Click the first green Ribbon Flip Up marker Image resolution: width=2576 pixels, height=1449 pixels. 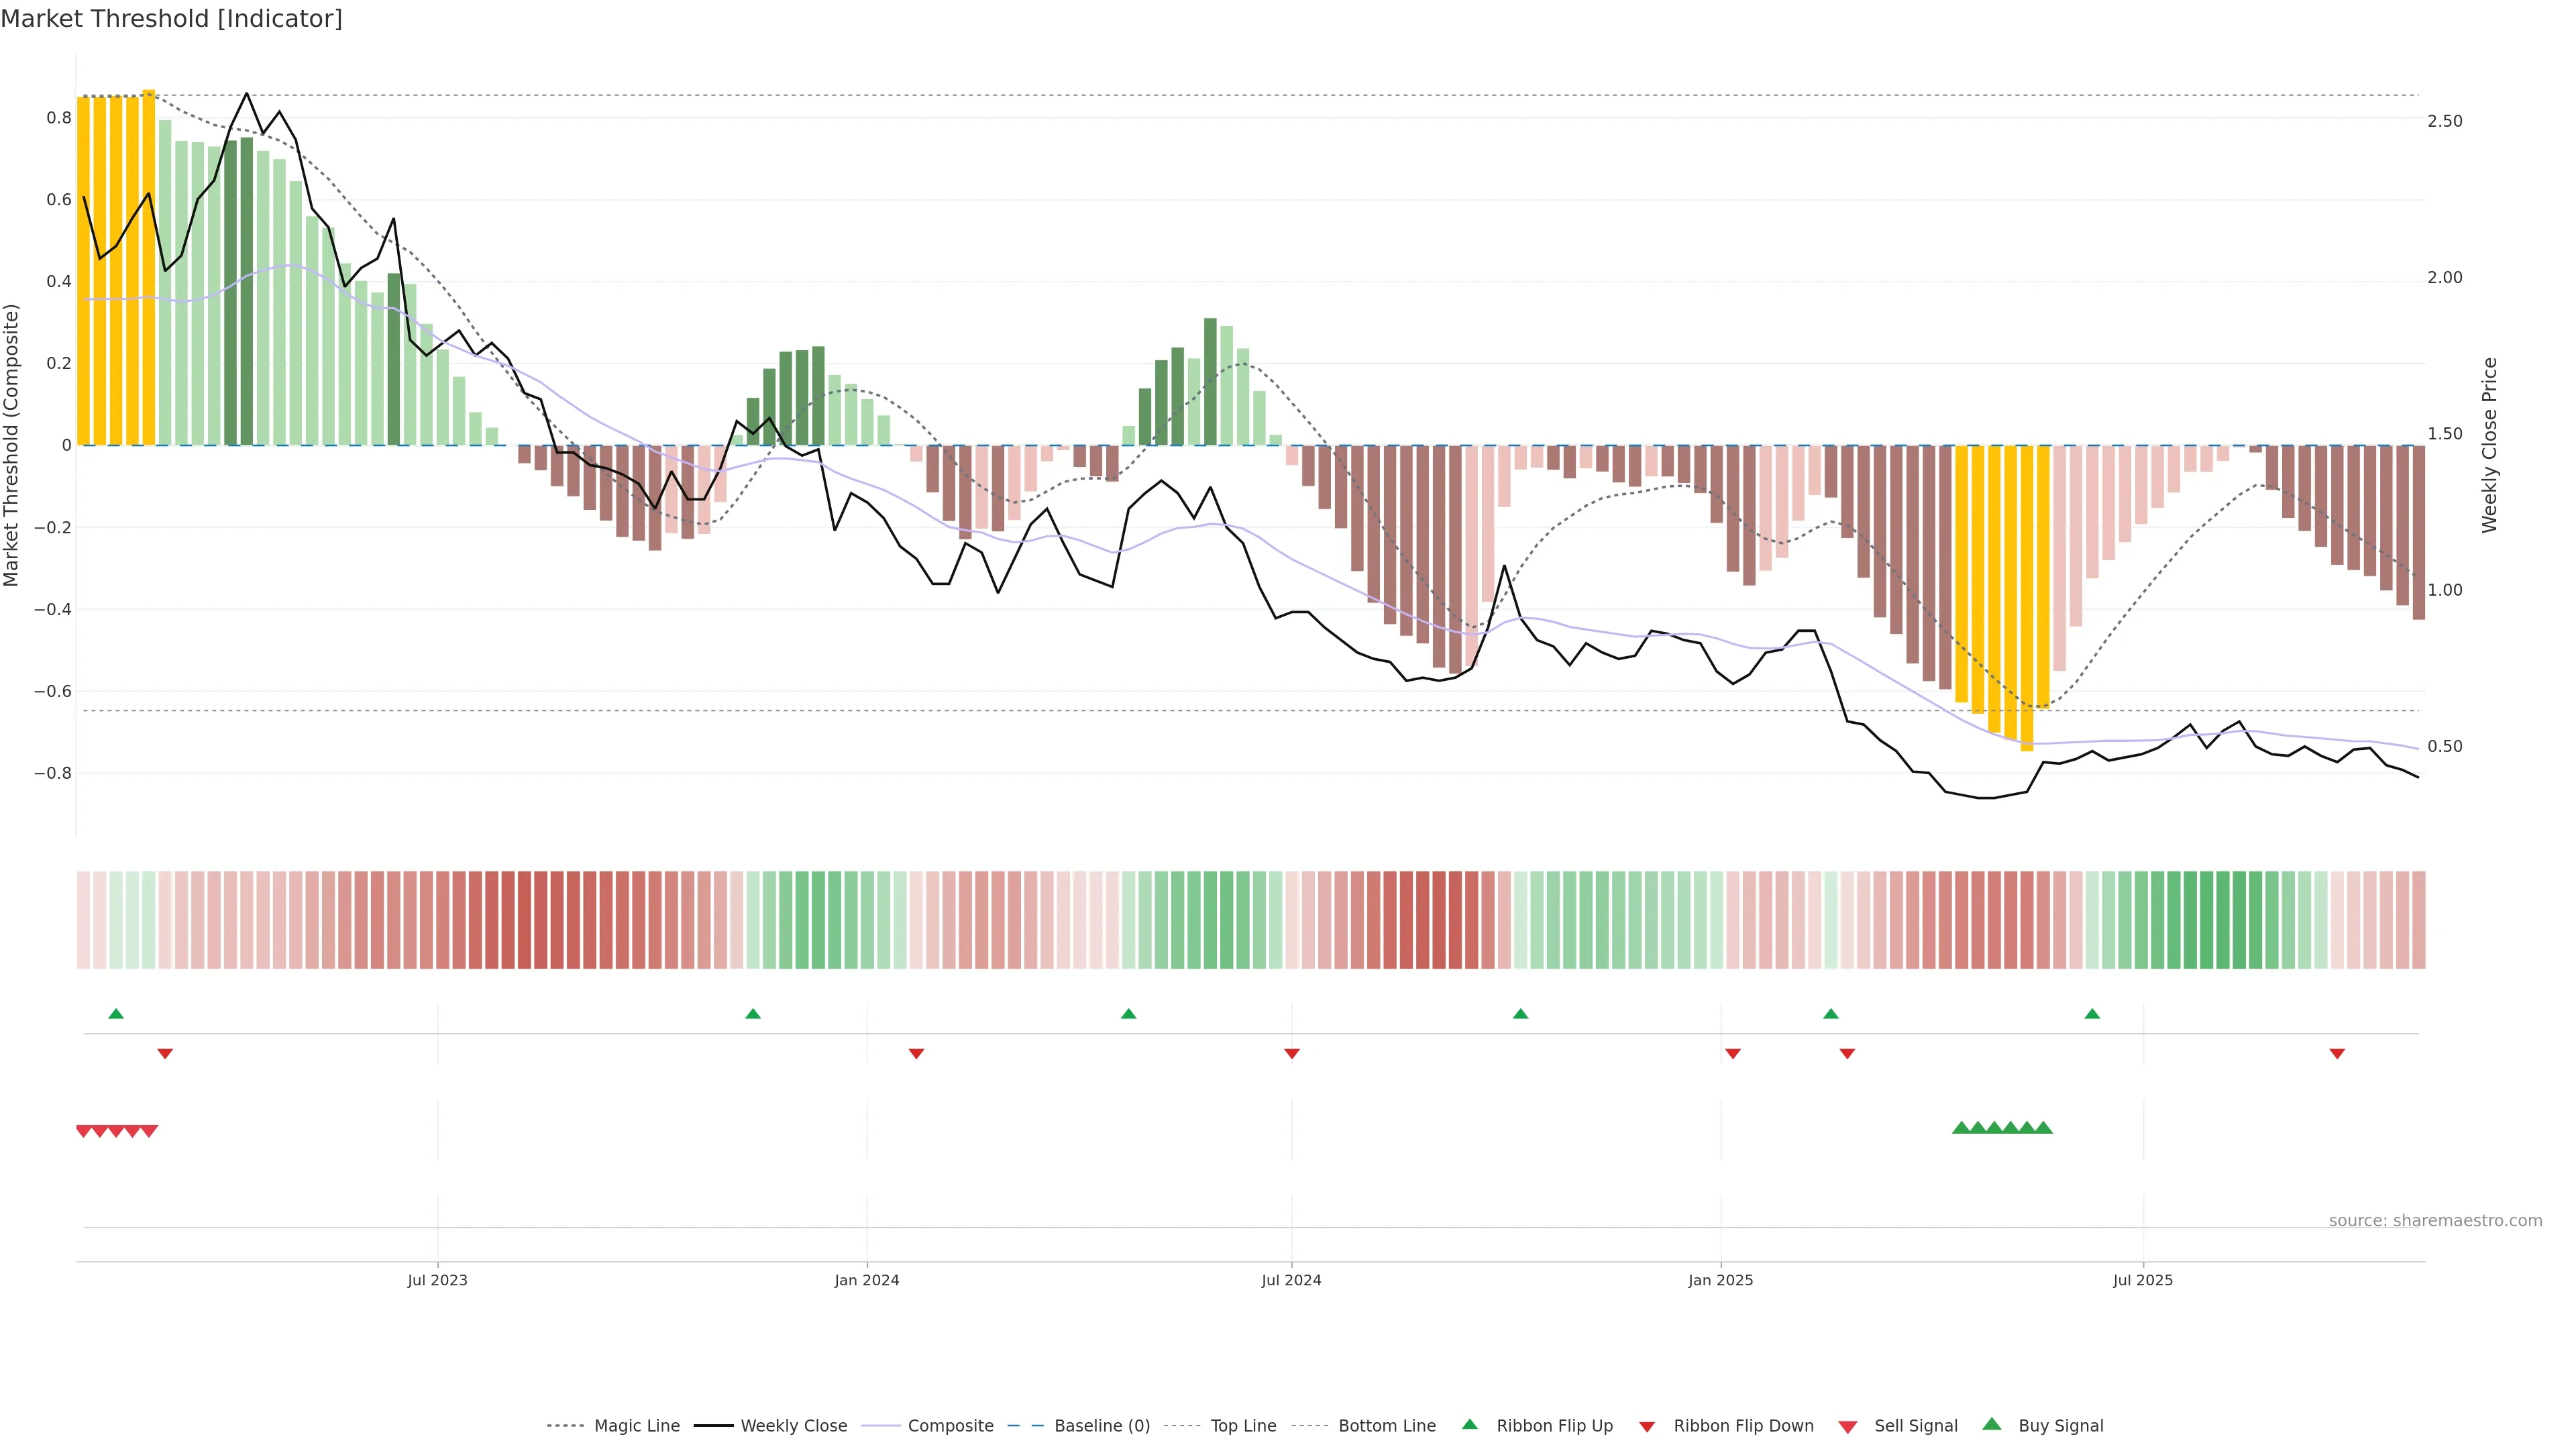point(116,1014)
